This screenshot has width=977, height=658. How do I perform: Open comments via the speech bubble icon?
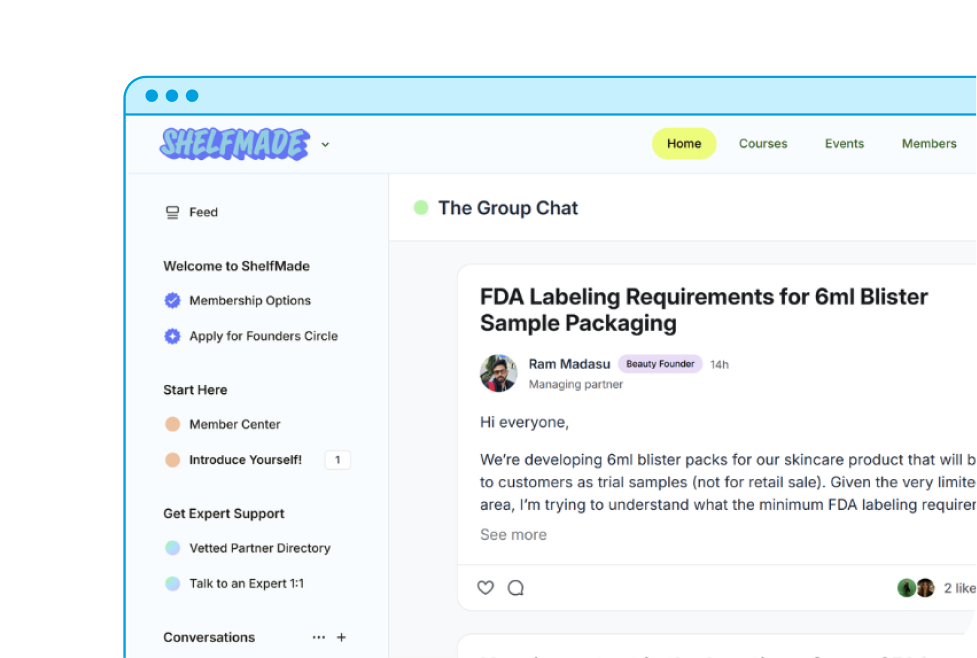coord(516,588)
